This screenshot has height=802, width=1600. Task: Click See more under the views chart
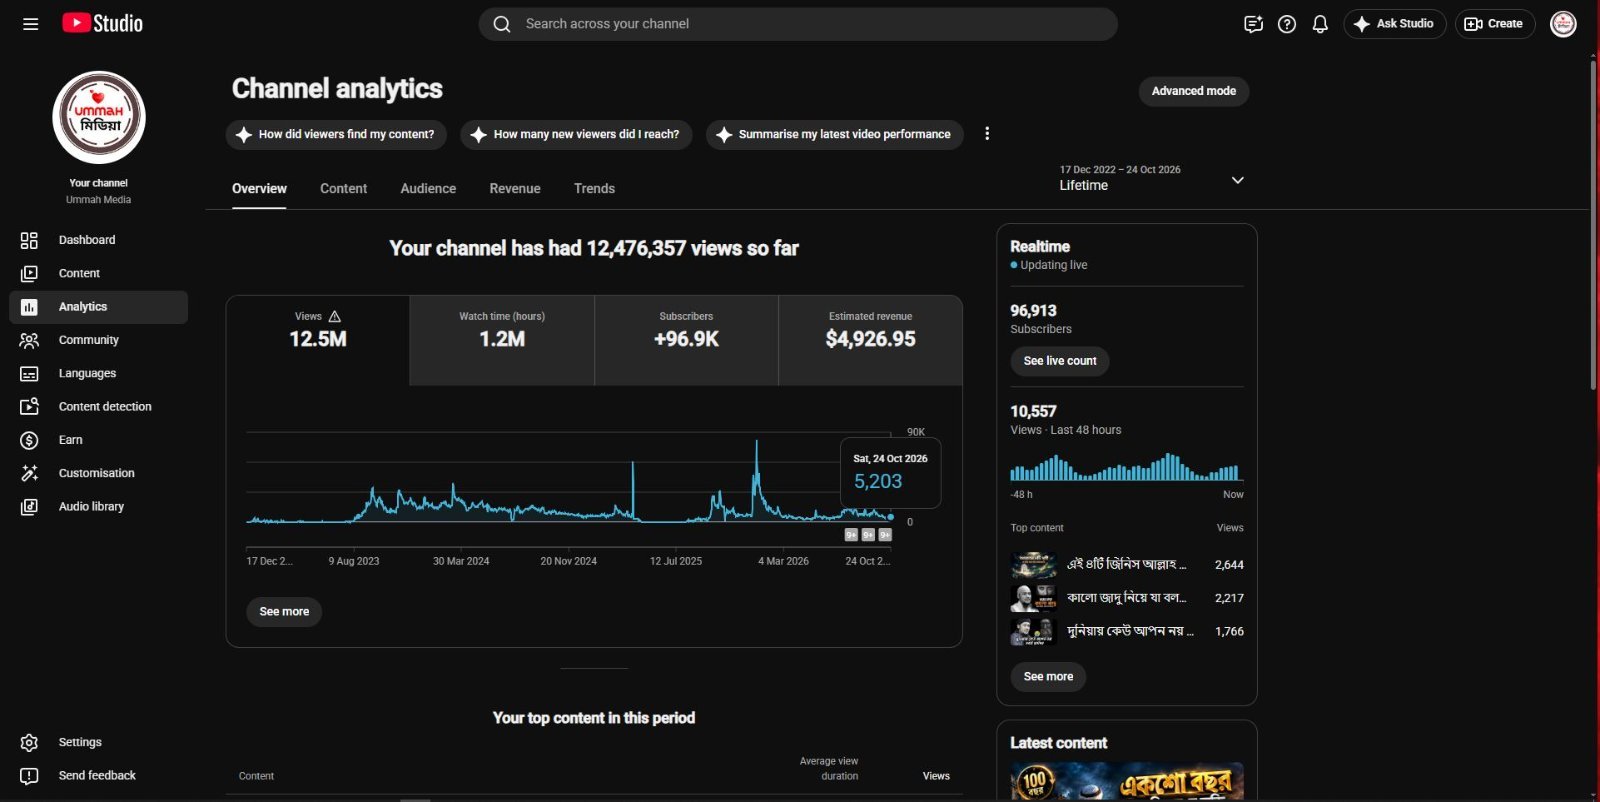coord(284,612)
